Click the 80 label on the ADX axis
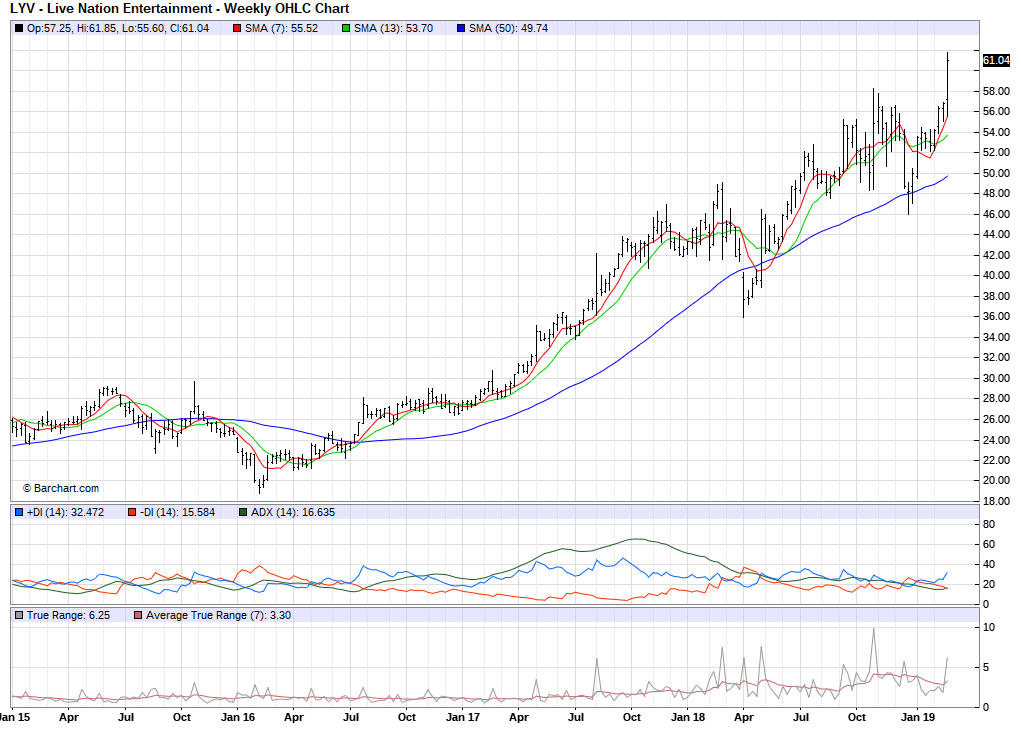This screenshot has width=1021, height=748. (x=988, y=524)
